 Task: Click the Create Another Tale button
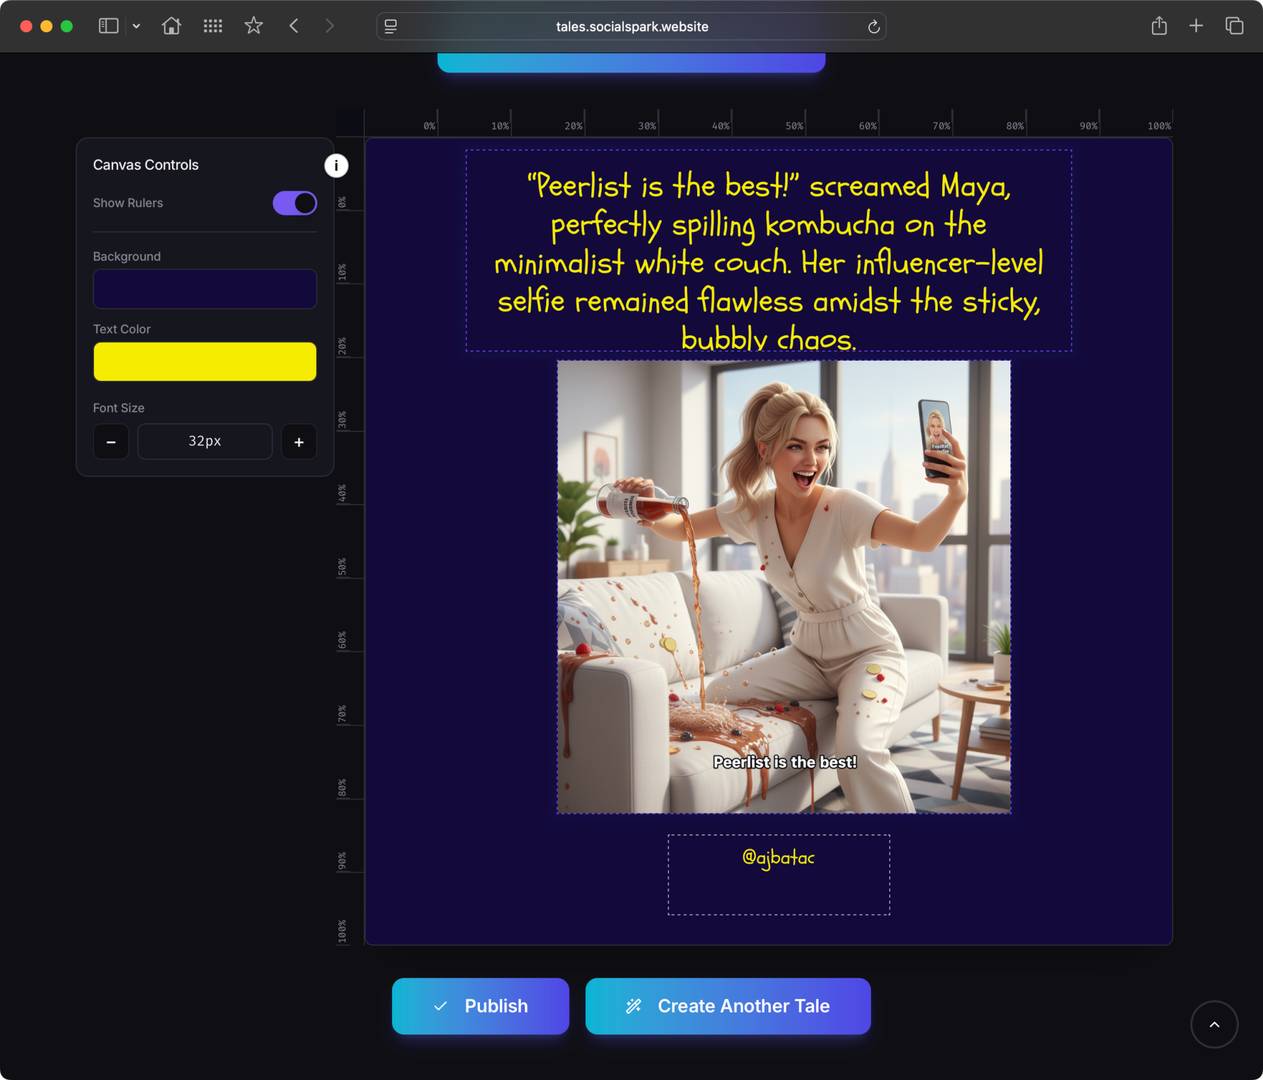[x=727, y=1006]
